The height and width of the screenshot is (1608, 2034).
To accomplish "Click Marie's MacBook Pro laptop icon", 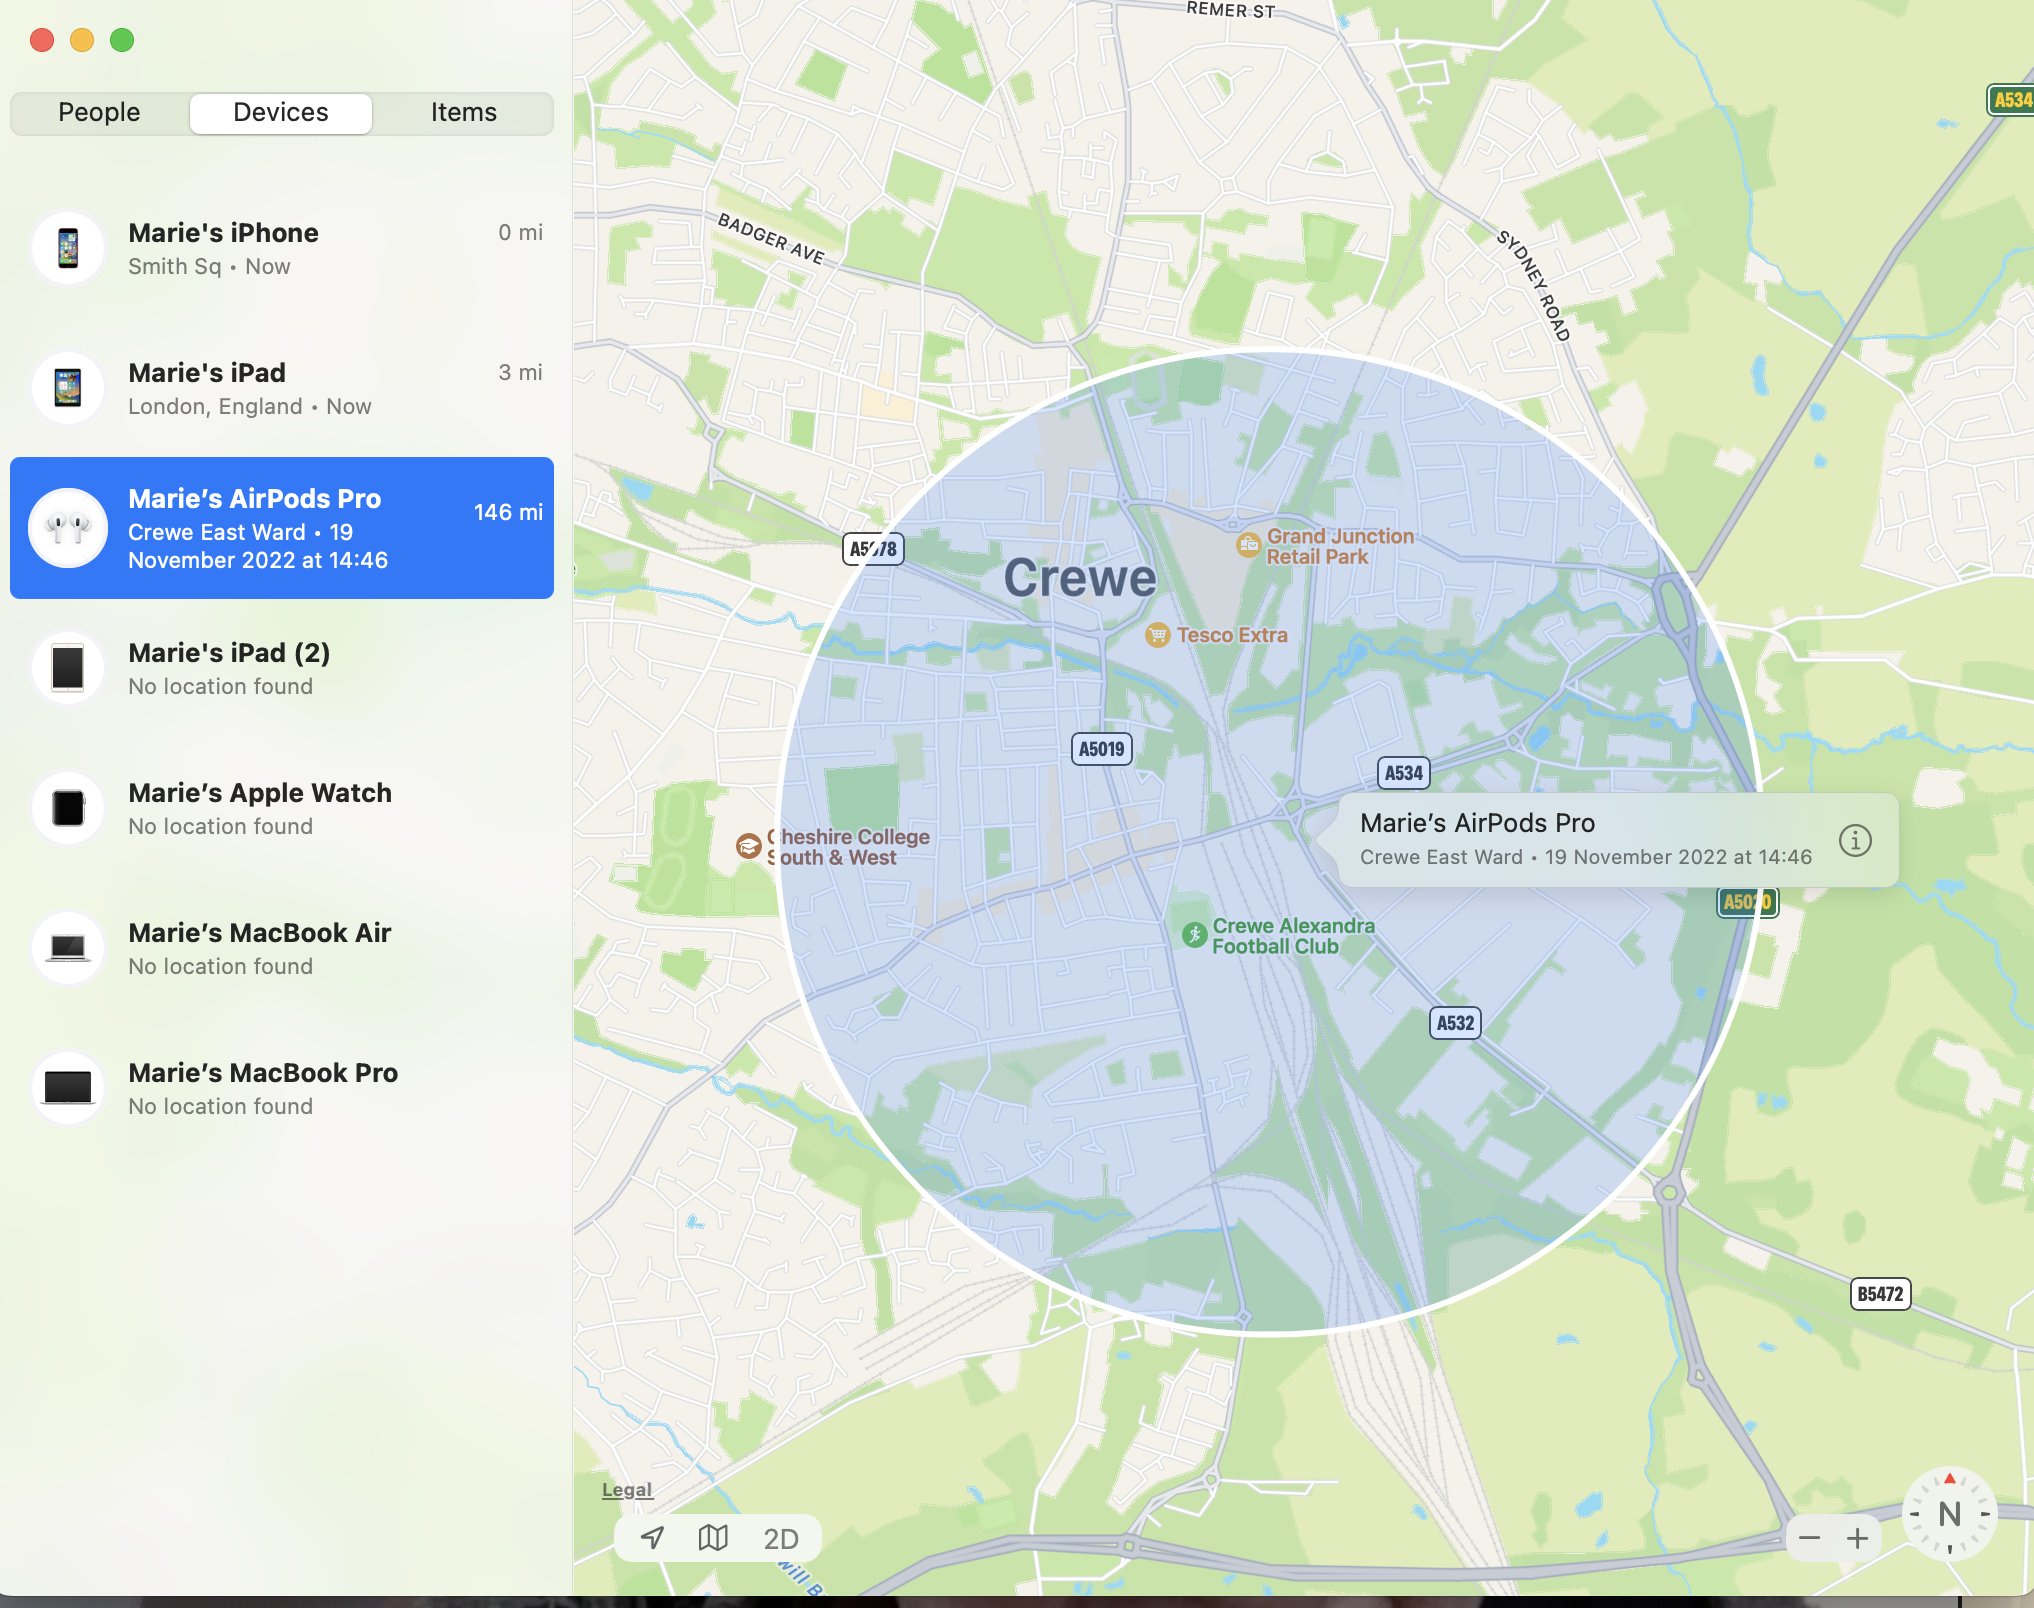I will click(x=68, y=1088).
